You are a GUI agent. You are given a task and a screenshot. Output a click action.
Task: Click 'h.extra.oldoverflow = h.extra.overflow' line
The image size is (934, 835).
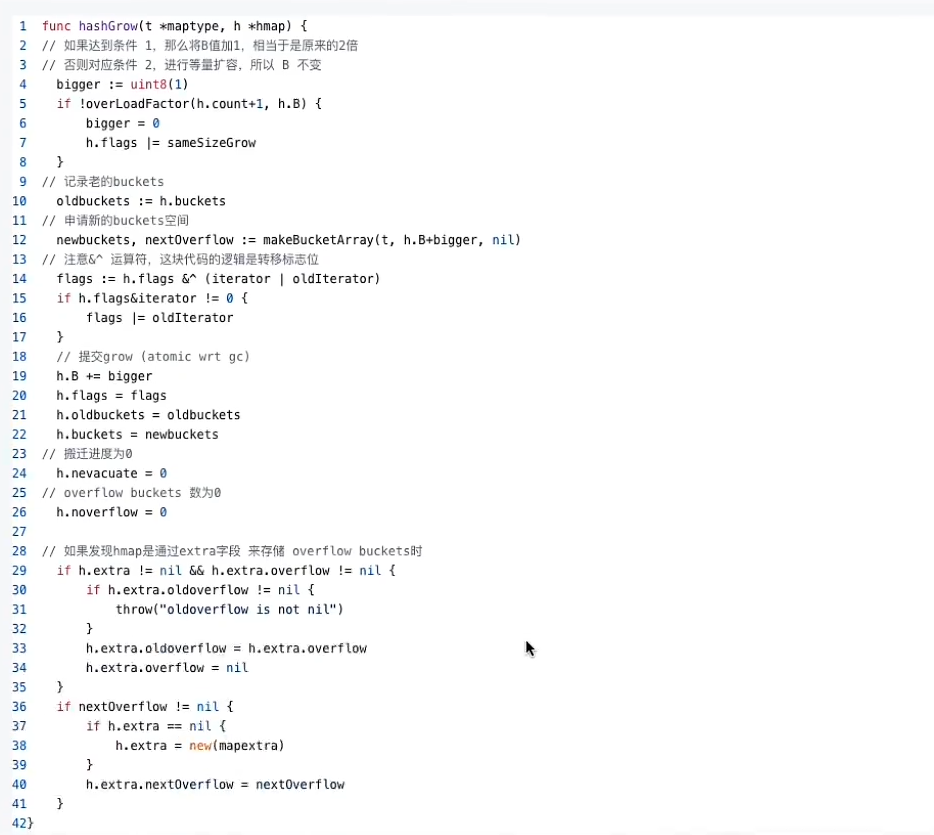(226, 649)
